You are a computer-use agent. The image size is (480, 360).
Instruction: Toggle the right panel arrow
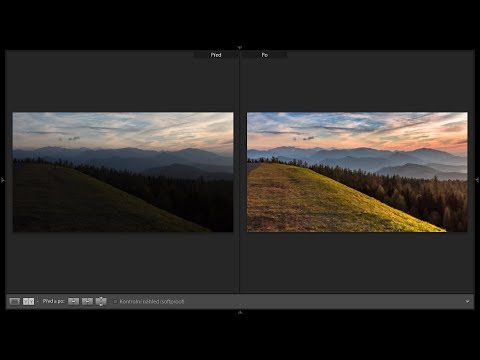click(x=477, y=180)
